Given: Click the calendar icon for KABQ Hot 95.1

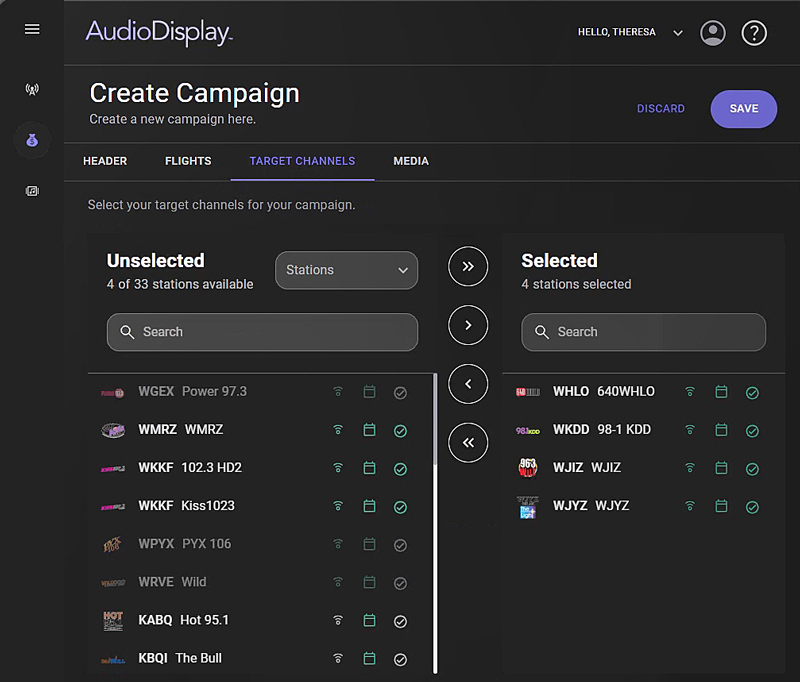Looking at the screenshot, I should [369, 620].
